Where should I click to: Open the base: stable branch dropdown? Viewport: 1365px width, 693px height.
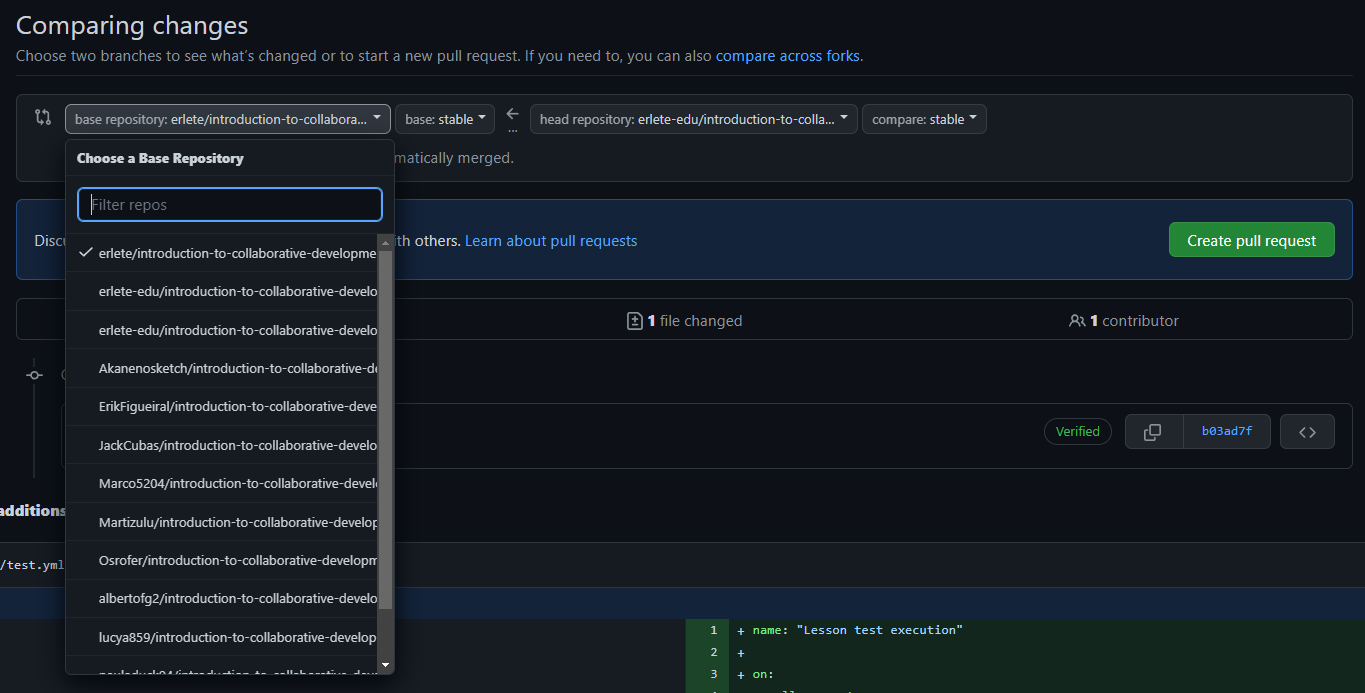[444, 118]
